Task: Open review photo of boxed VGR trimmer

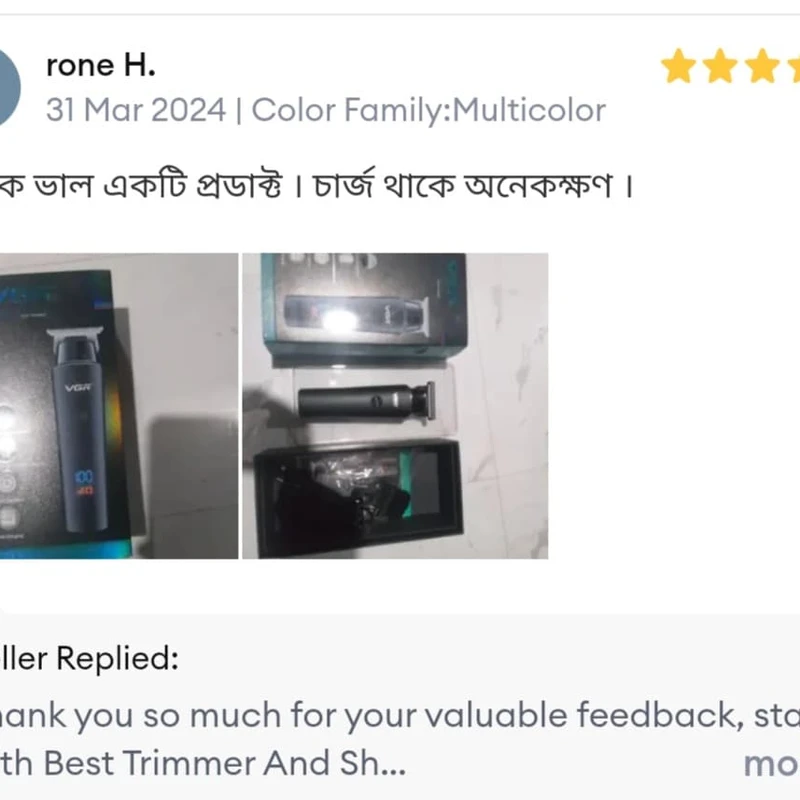Action: (x=119, y=406)
